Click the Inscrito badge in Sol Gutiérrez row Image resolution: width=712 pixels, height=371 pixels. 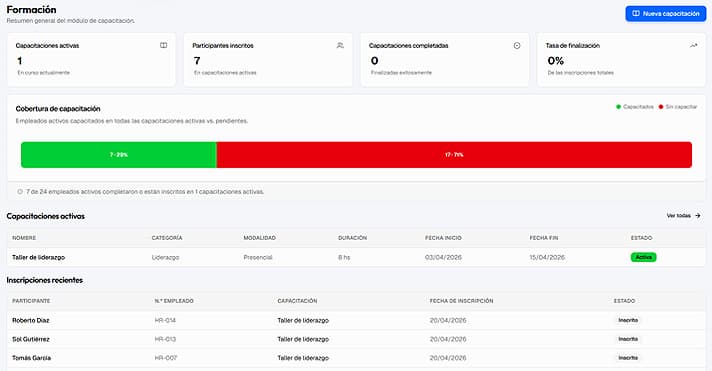(x=628, y=339)
